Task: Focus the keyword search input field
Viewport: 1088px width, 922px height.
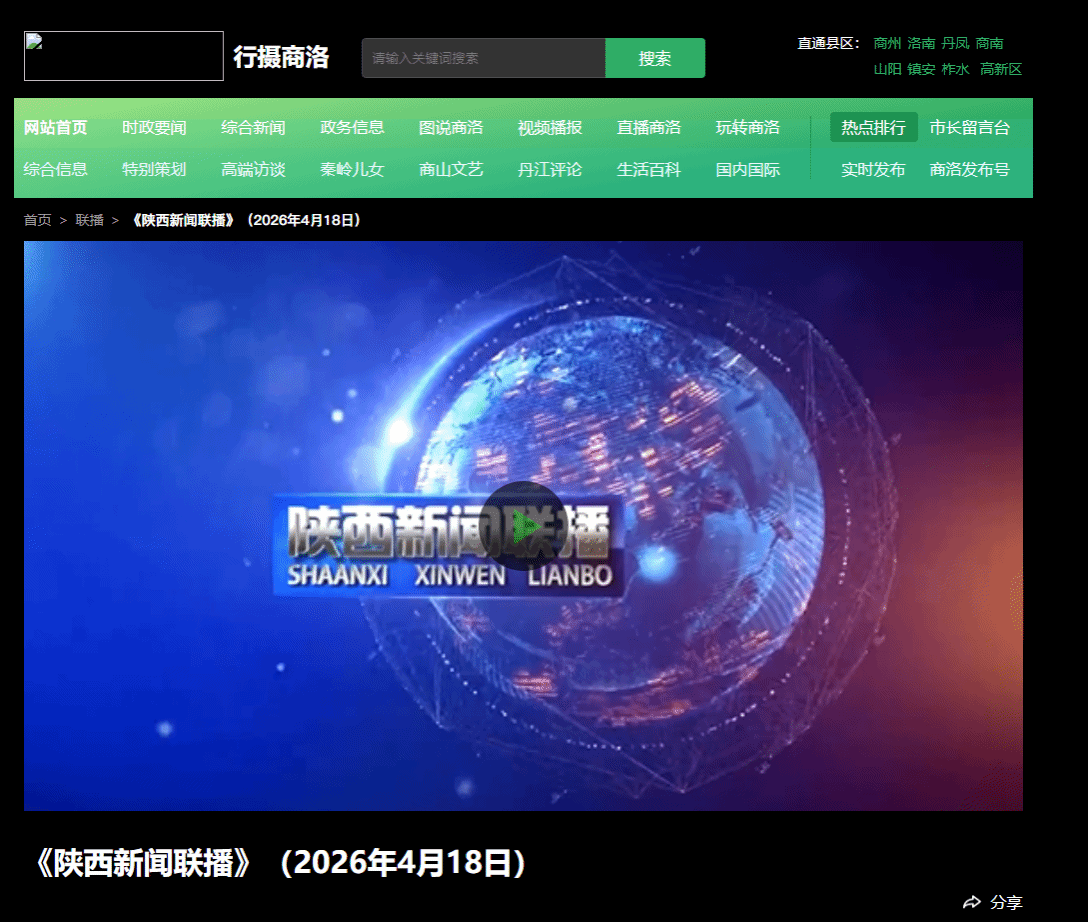Action: tap(483, 58)
